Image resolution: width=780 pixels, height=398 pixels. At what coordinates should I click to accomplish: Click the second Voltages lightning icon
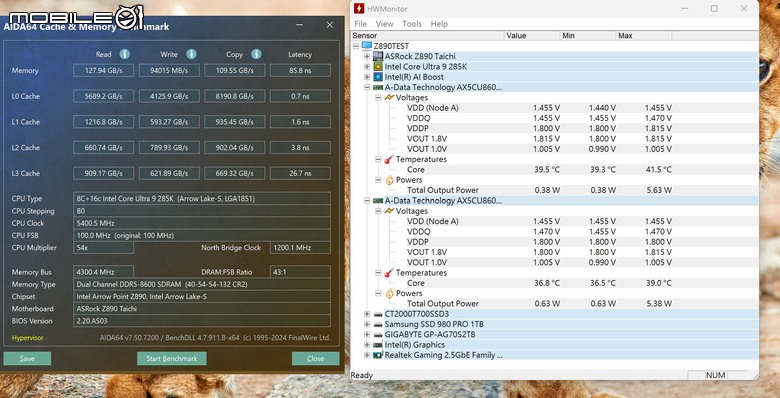(x=389, y=211)
